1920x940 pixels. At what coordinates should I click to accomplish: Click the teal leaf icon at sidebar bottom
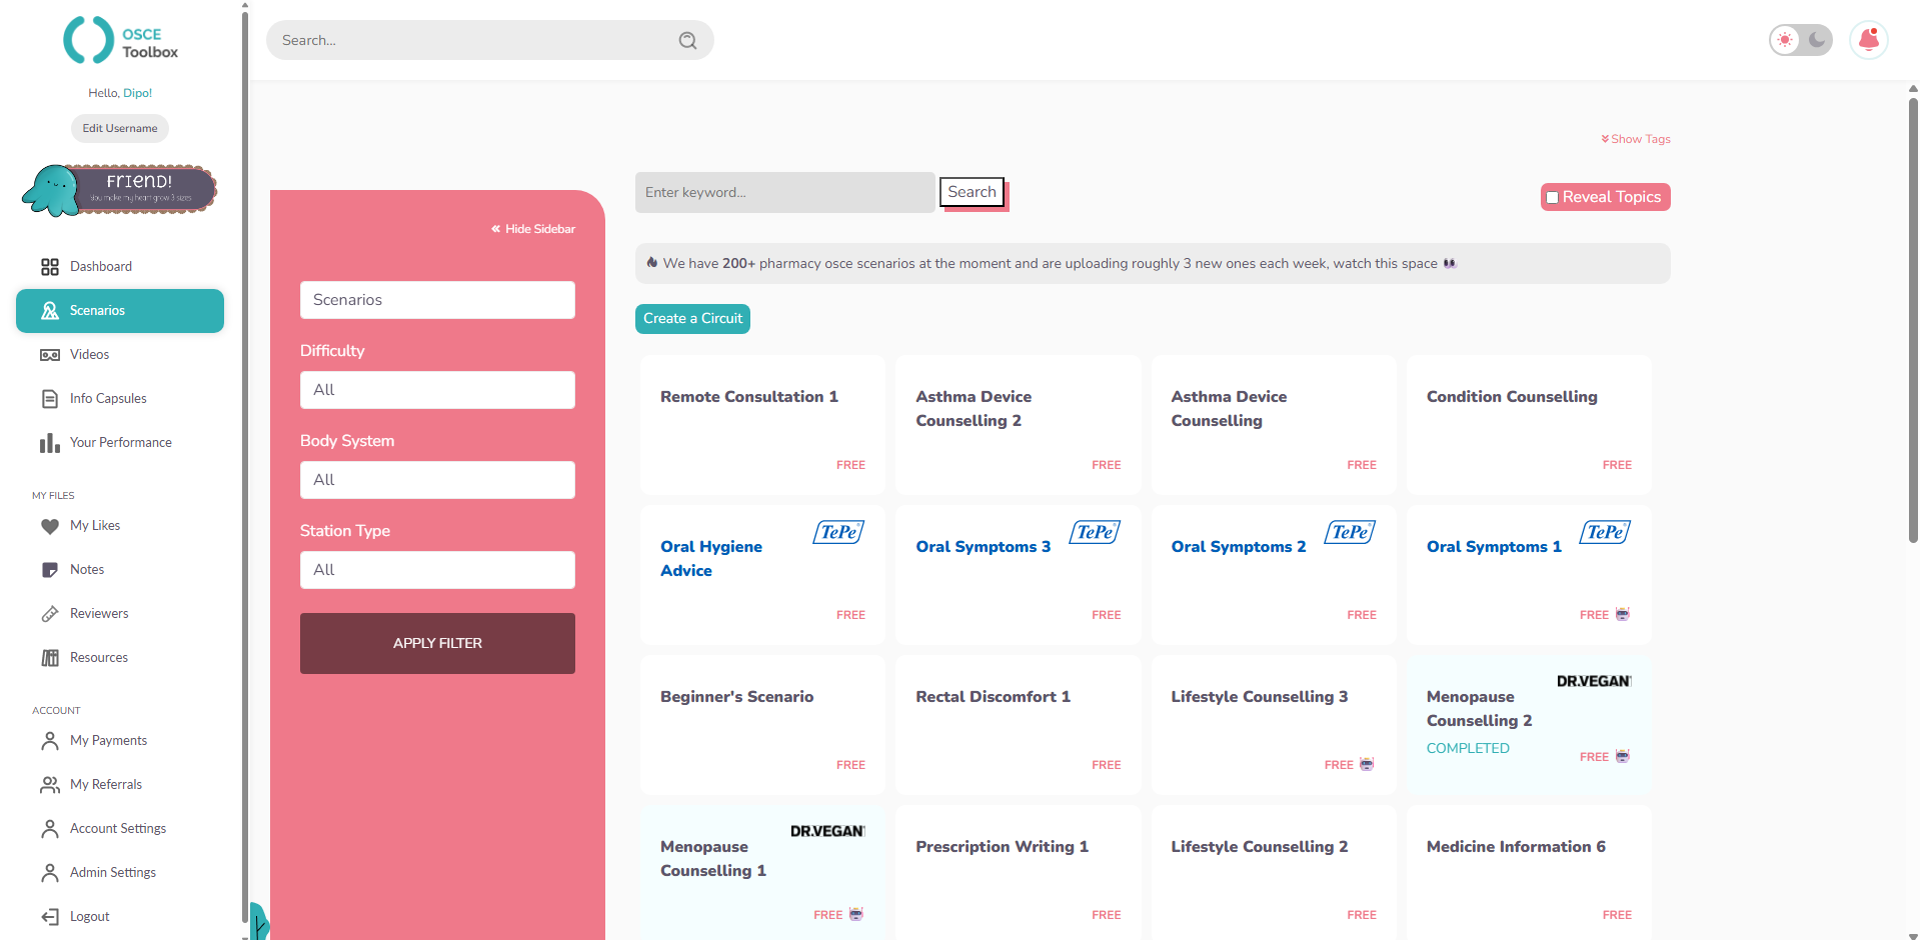click(x=258, y=922)
